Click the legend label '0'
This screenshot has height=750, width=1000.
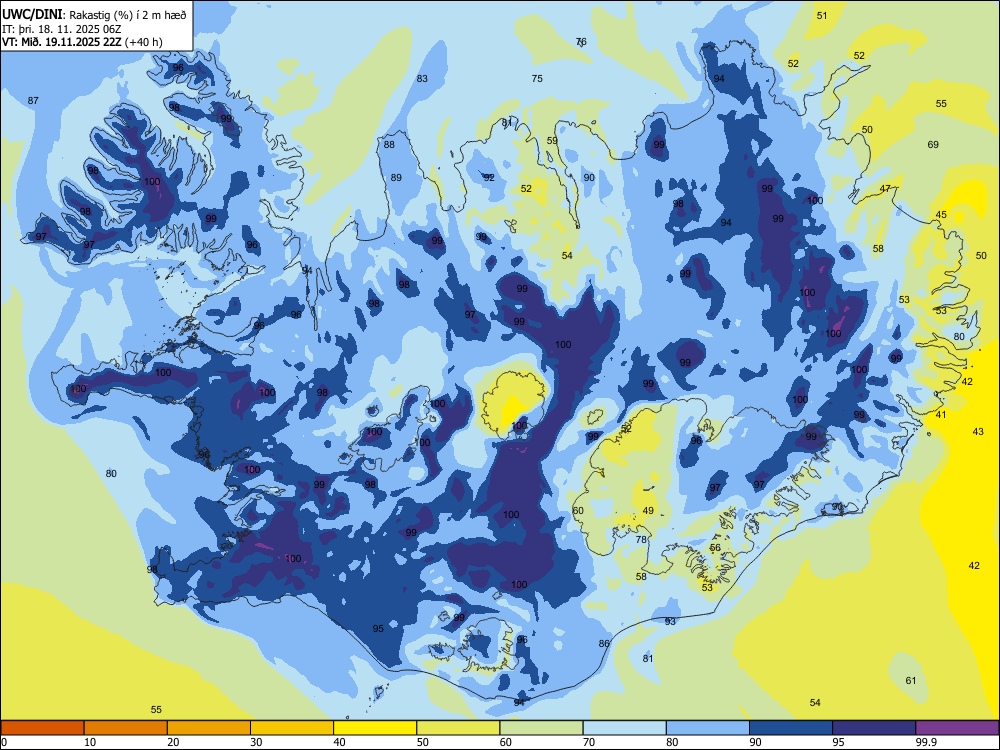coord(4,742)
